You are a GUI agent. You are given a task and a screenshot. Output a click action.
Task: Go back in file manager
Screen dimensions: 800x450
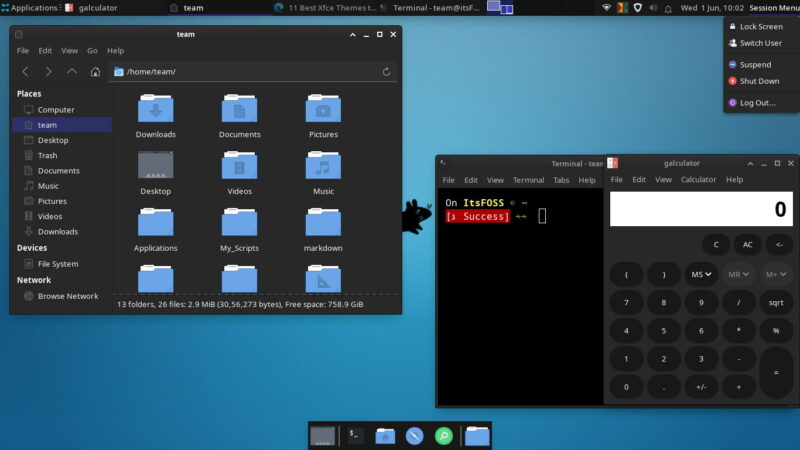(x=26, y=72)
